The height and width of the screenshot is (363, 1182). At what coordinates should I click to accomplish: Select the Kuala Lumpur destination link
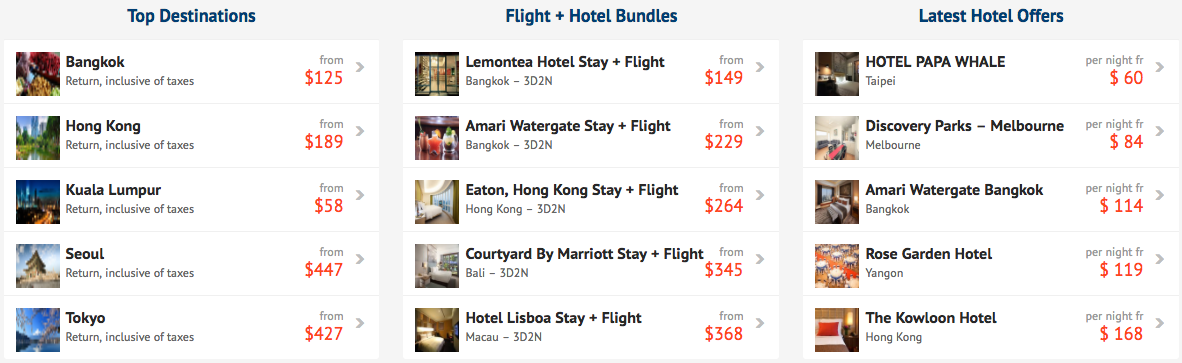click(113, 190)
